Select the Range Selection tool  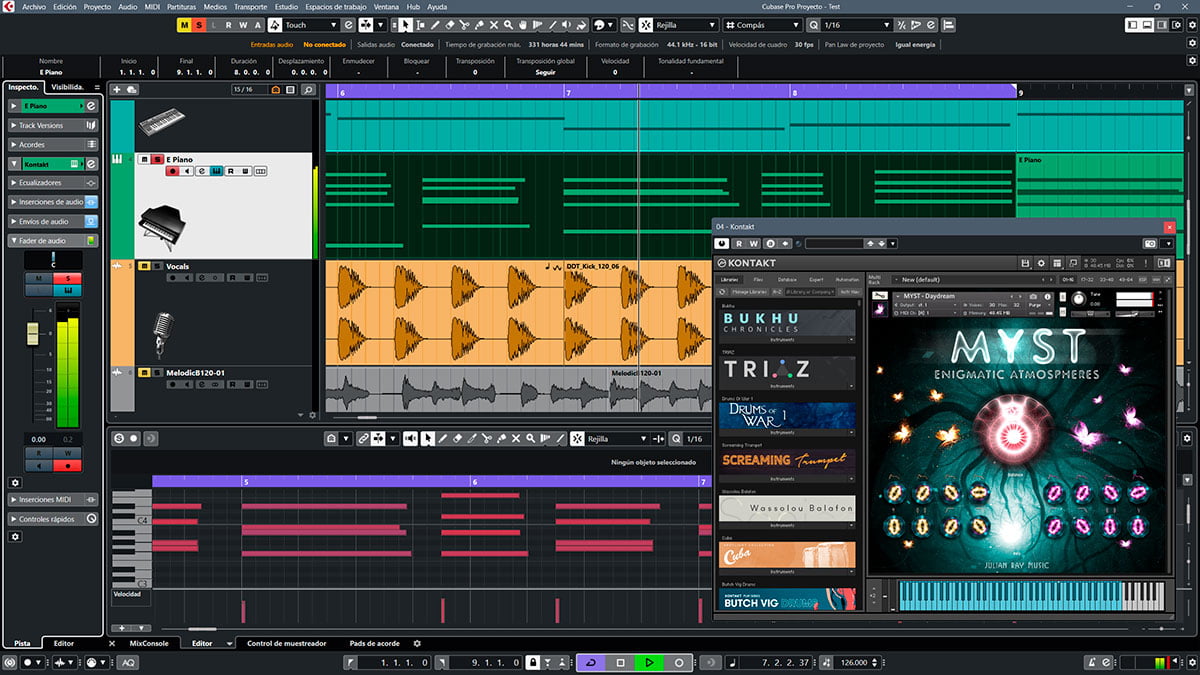[x=422, y=24]
